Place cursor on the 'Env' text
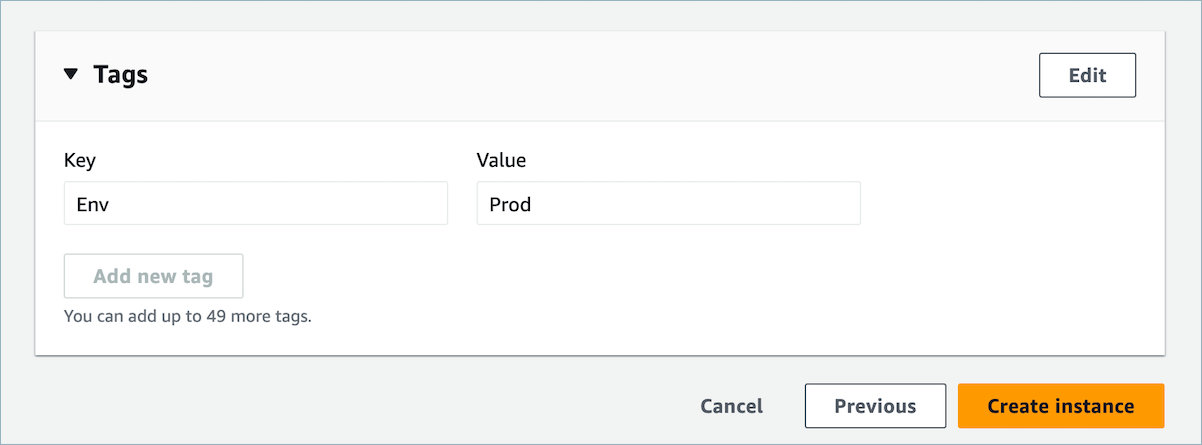 91,204
